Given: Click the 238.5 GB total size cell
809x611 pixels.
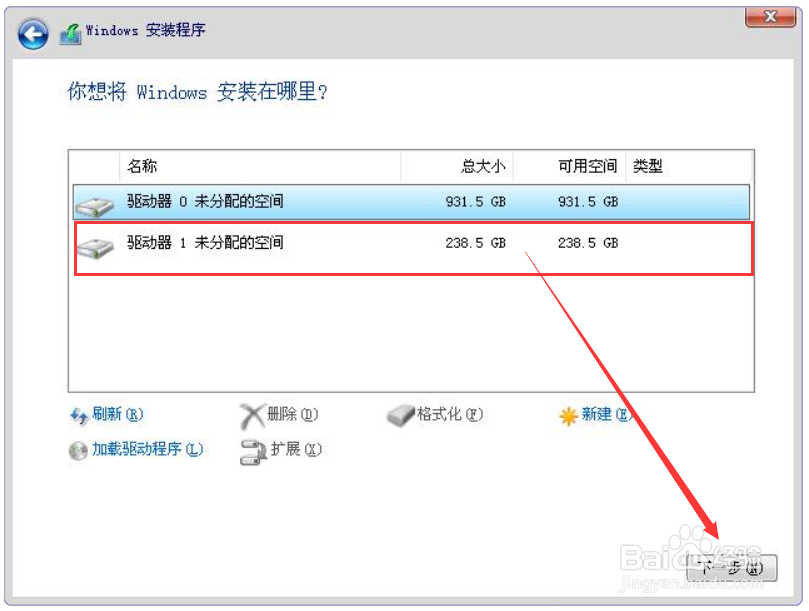Looking at the screenshot, I should 475,243.
